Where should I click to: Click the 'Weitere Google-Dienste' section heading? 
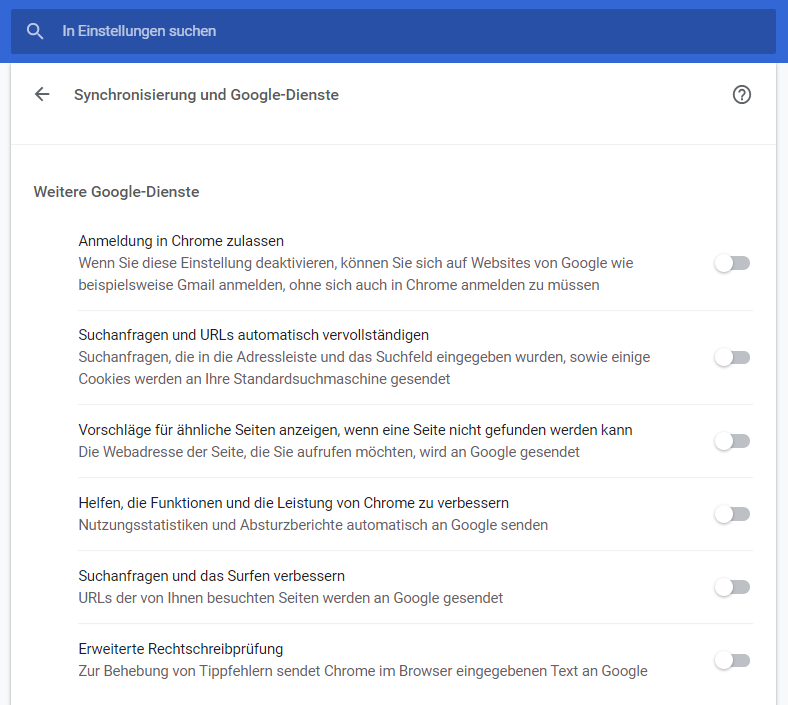pyautogui.click(x=116, y=191)
